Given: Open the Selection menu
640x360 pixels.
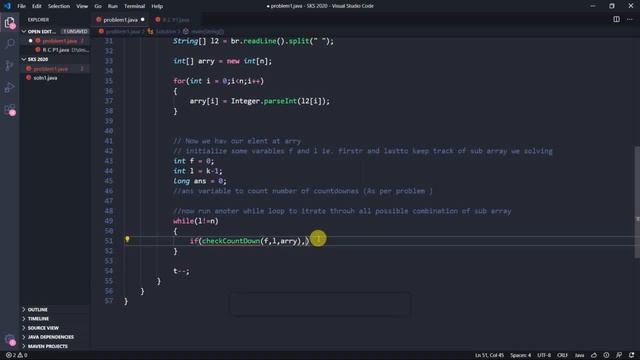Looking at the screenshot, I should tap(59, 6).
